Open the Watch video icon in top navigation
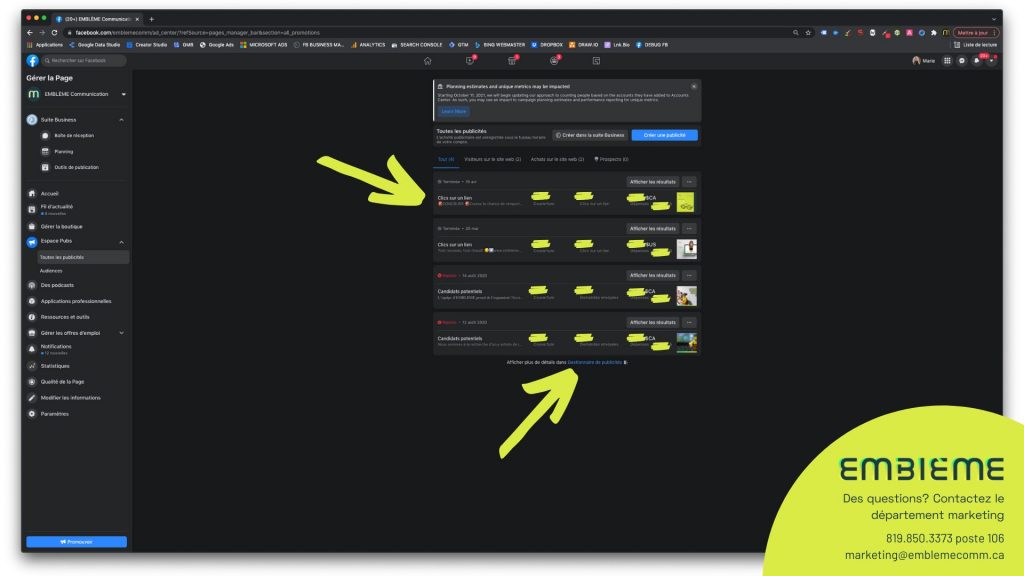The image size is (1024, 576). 470,61
